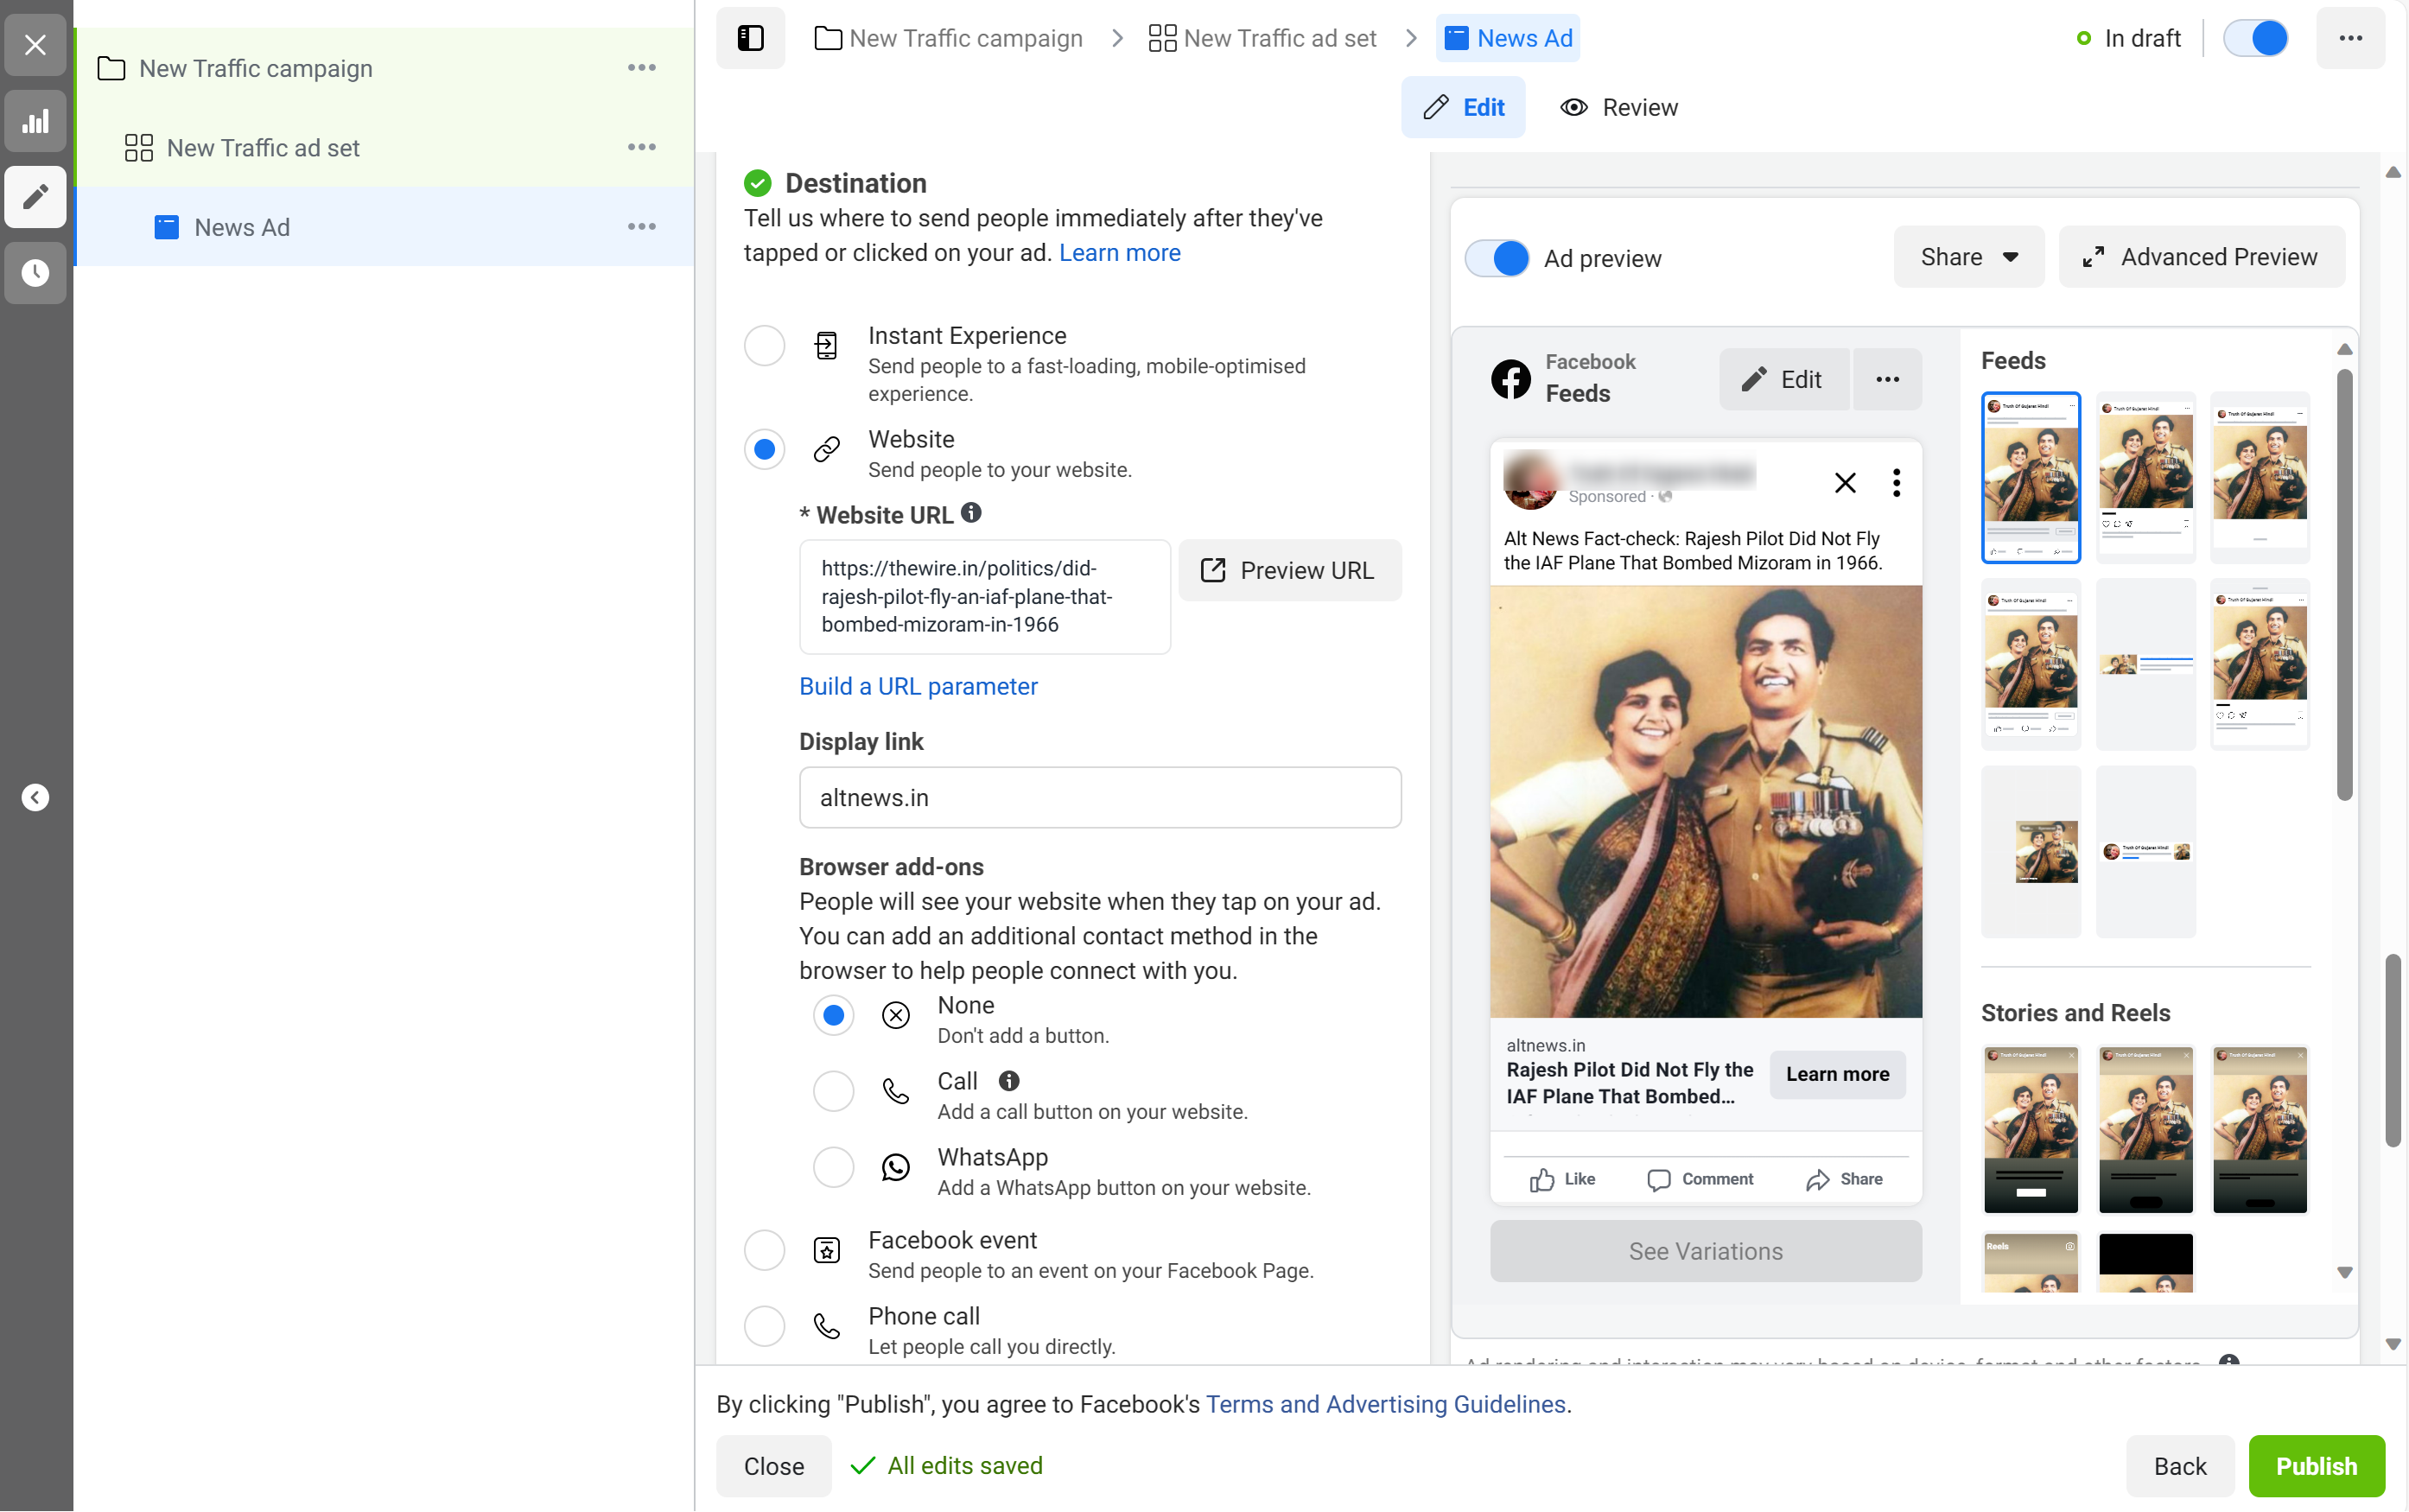
Task: Open the bar chart insights icon in the left rail
Action: pos(35,121)
